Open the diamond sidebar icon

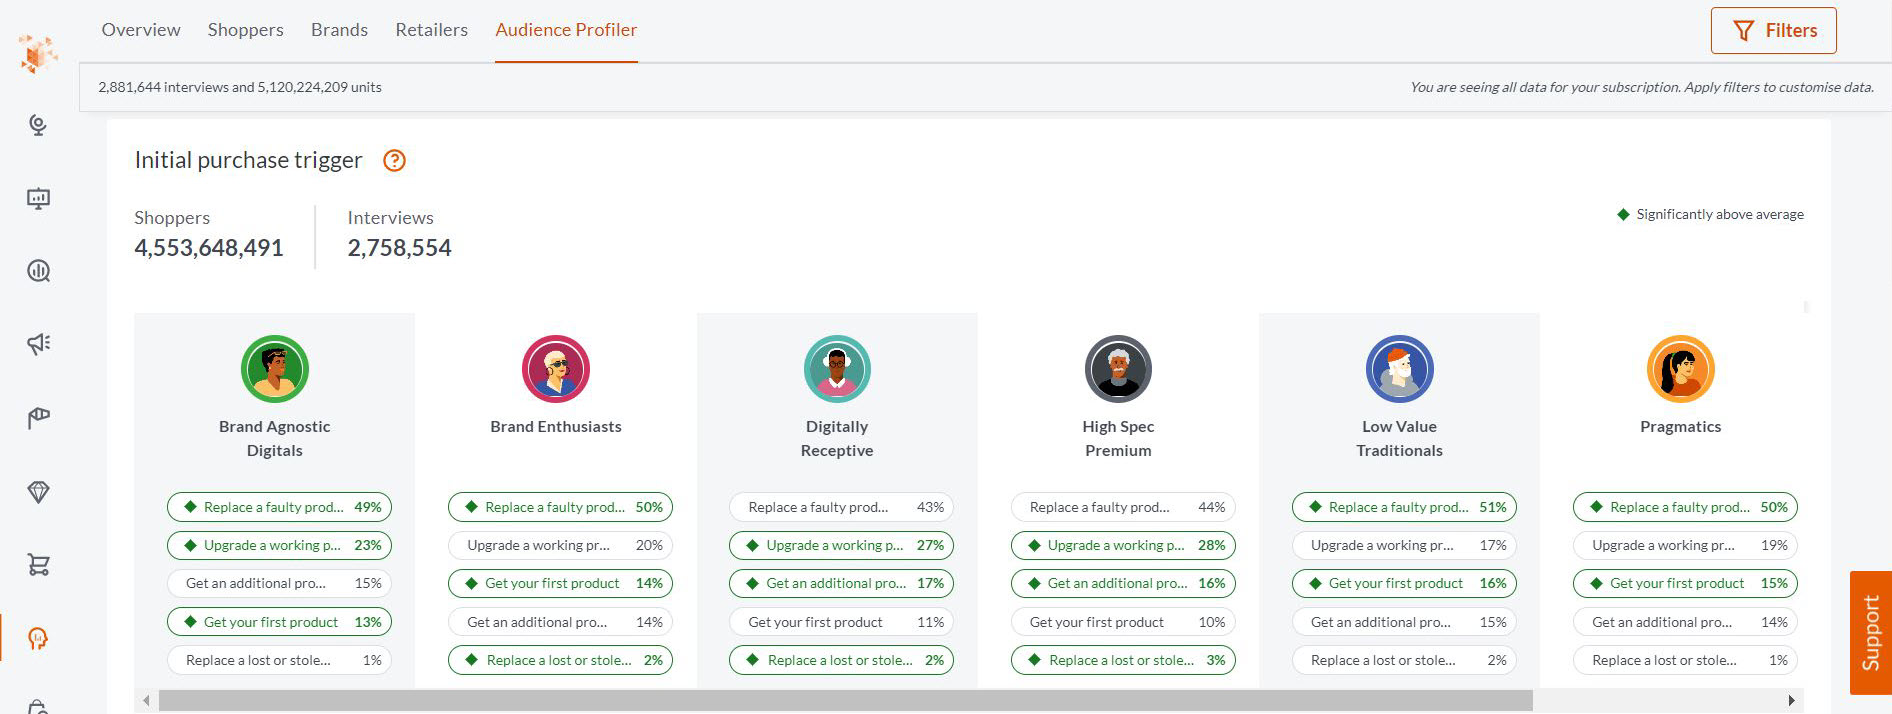pyautogui.click(x=38, y=492)
